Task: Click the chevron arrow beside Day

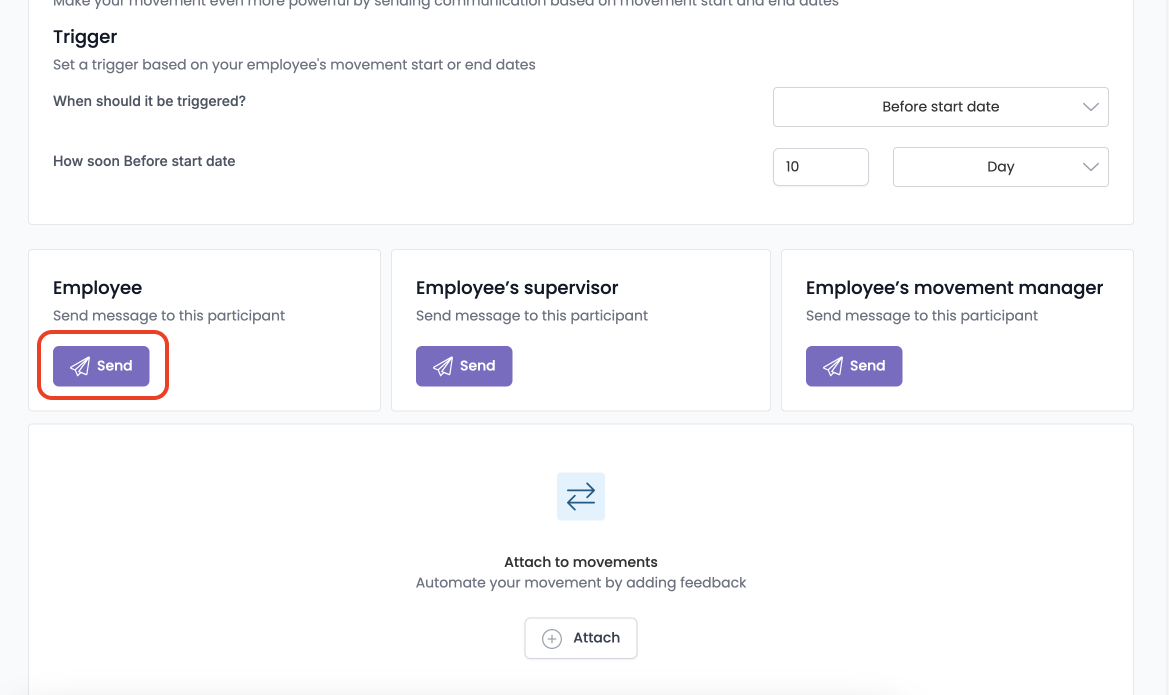Action: (1091, 167)
